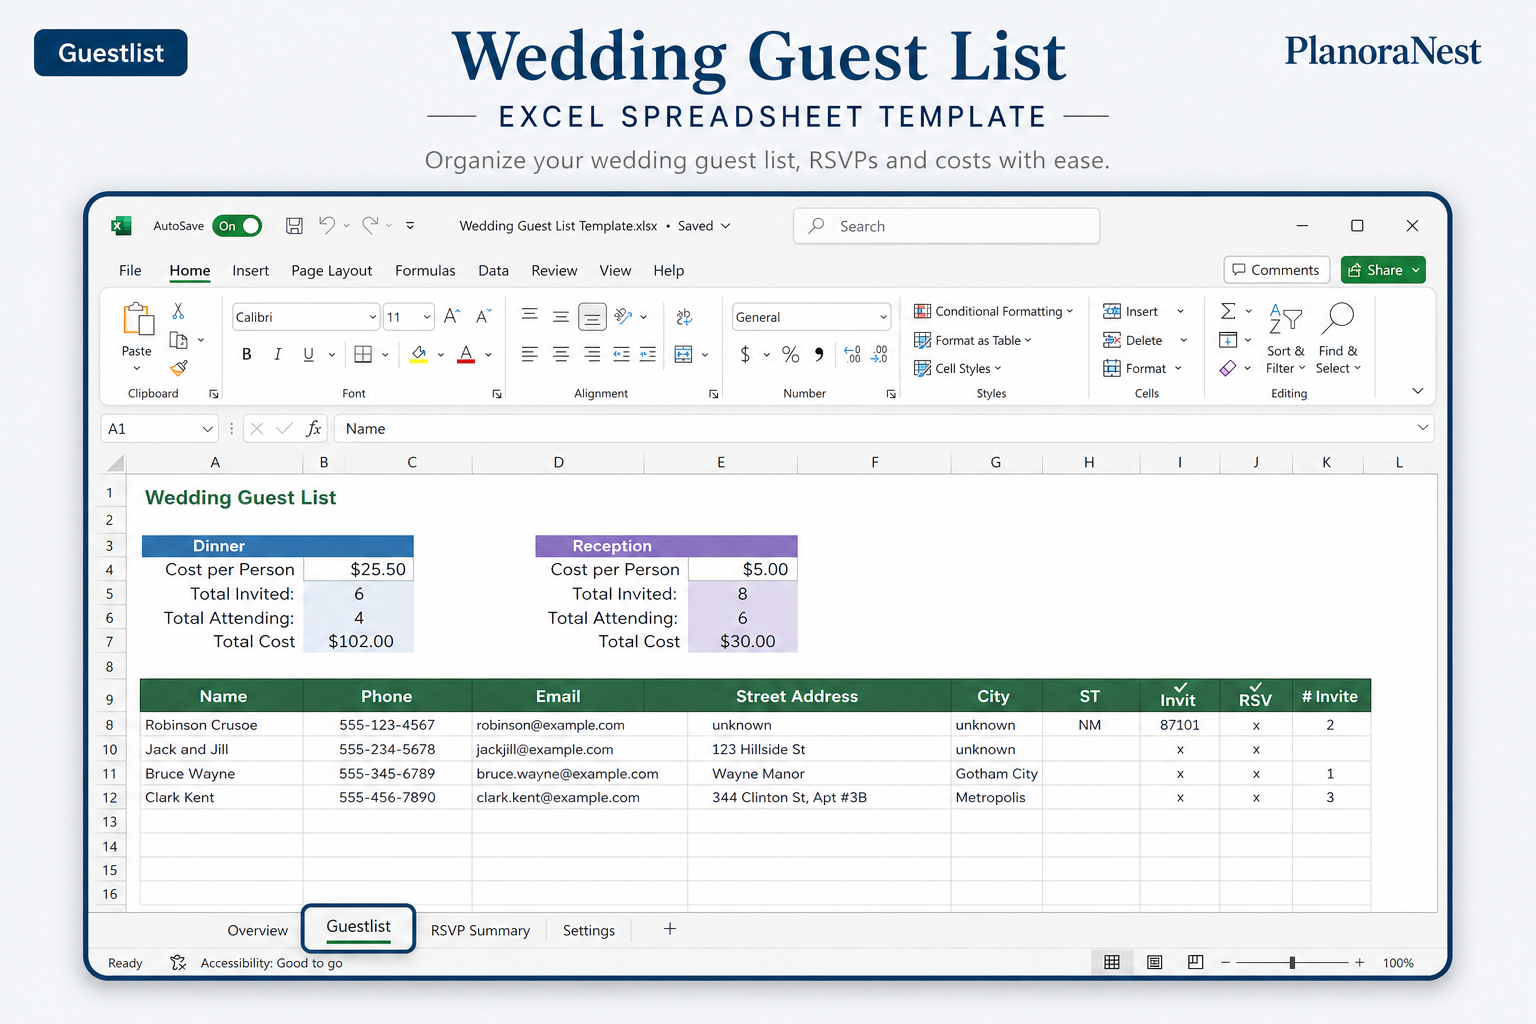The image size is (1536, 1024).
Task: Click the green Share button
Action: [x=1383, y=270]
